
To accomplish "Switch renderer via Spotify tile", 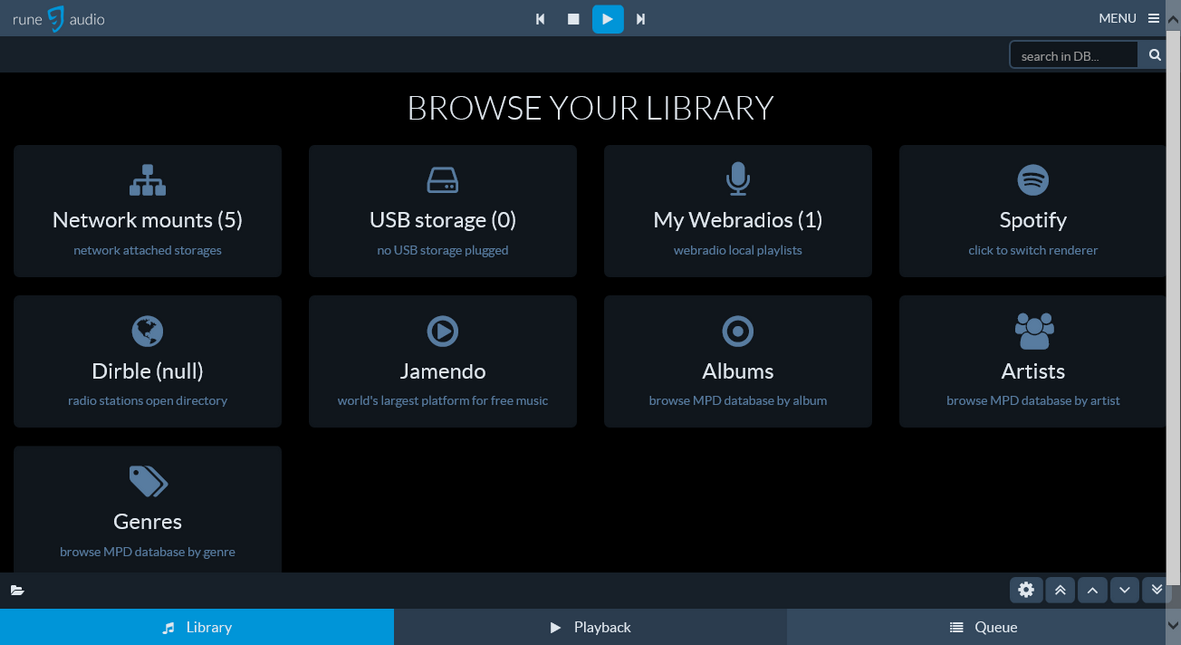I will 1033,211.
